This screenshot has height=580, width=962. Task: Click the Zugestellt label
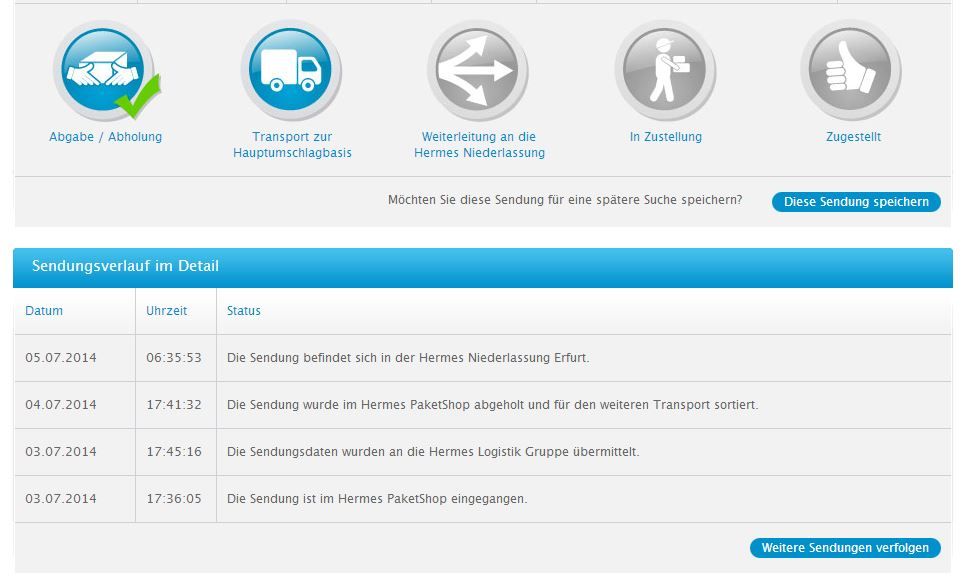(x=851, y=136)
